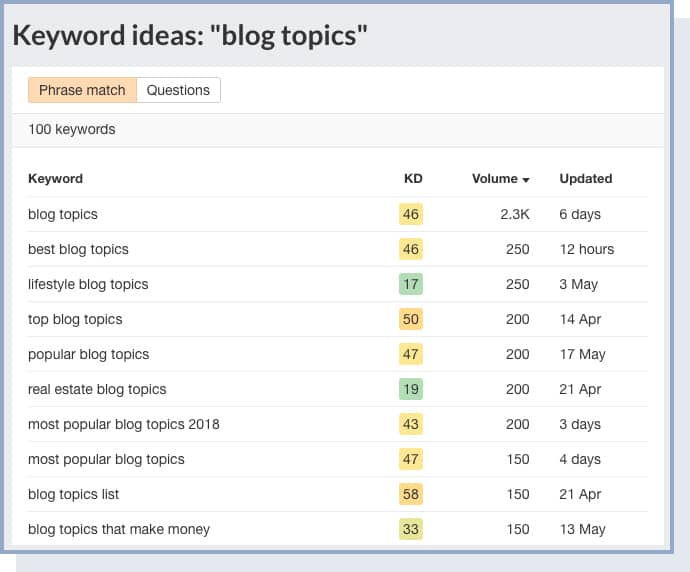Click the KD column header
690x572 pixels.
[x=413, y=179]
